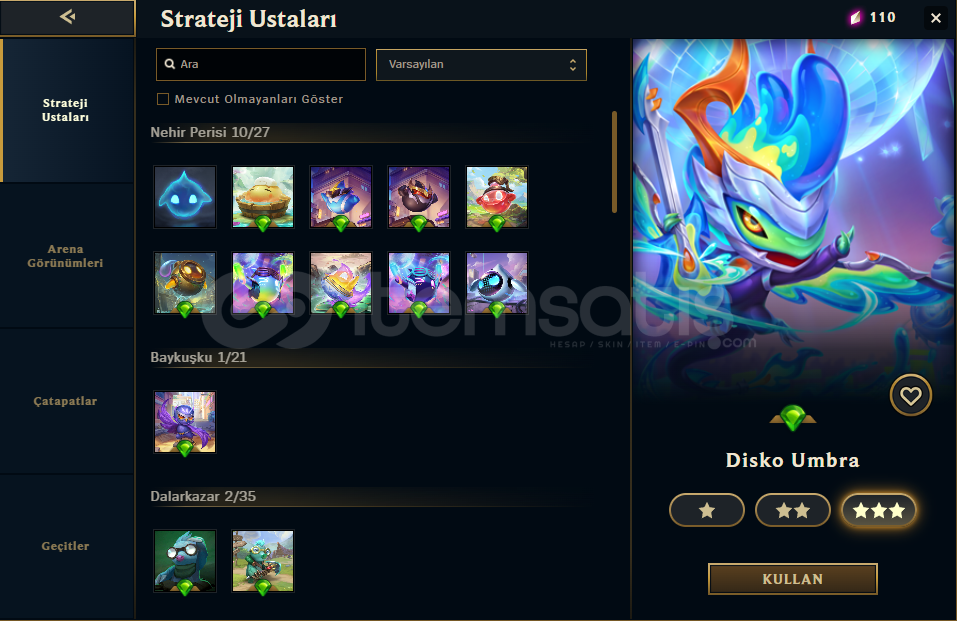Click the Ara search field
This screenshot has width=957, height=621.
(x=261, y=64)
